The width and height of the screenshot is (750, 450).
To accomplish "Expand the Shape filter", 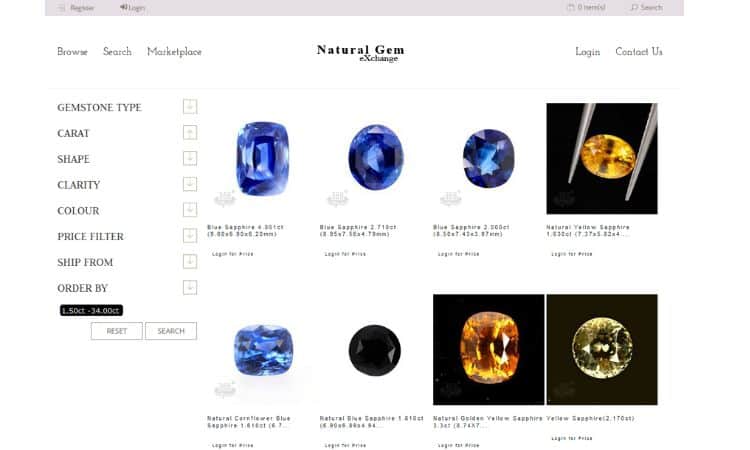I will coord(190,158).
